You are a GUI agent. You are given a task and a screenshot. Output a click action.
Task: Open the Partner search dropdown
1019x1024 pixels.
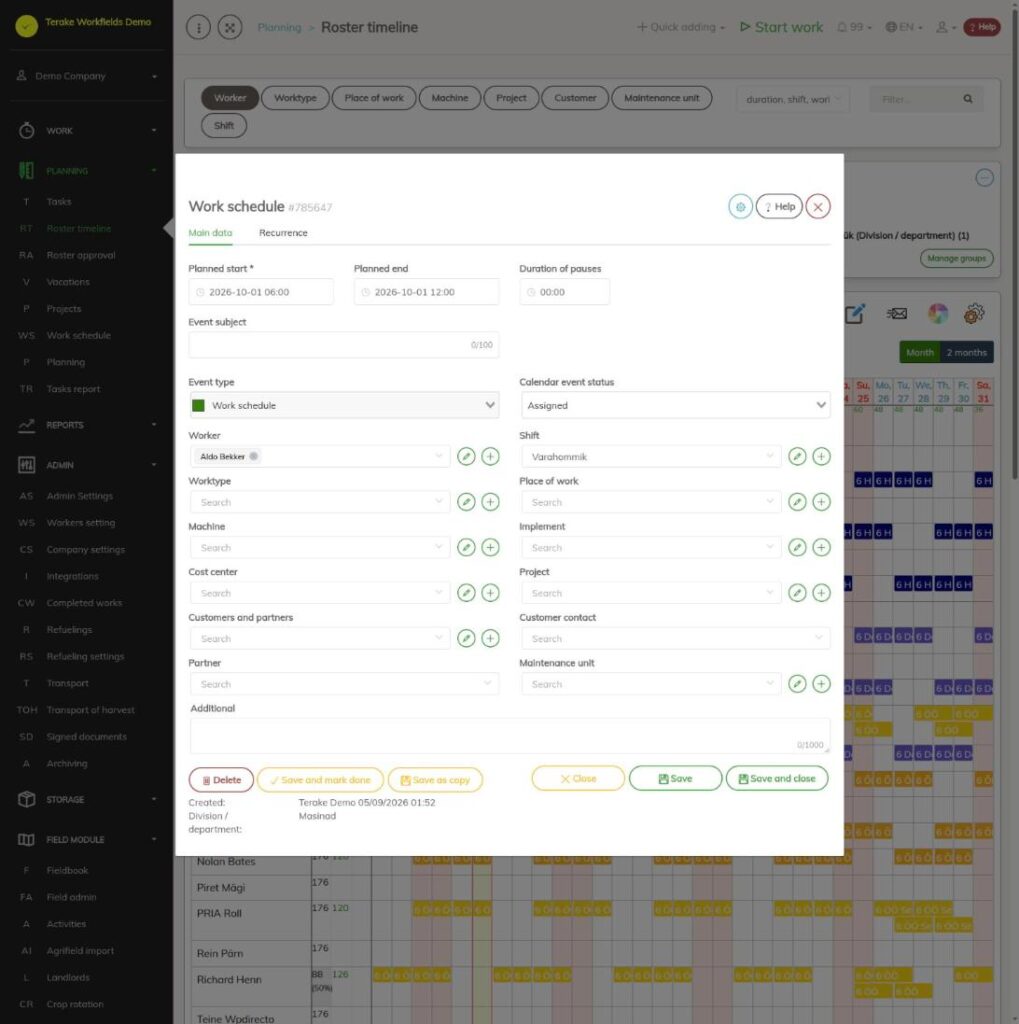click(x=344, y=684)
